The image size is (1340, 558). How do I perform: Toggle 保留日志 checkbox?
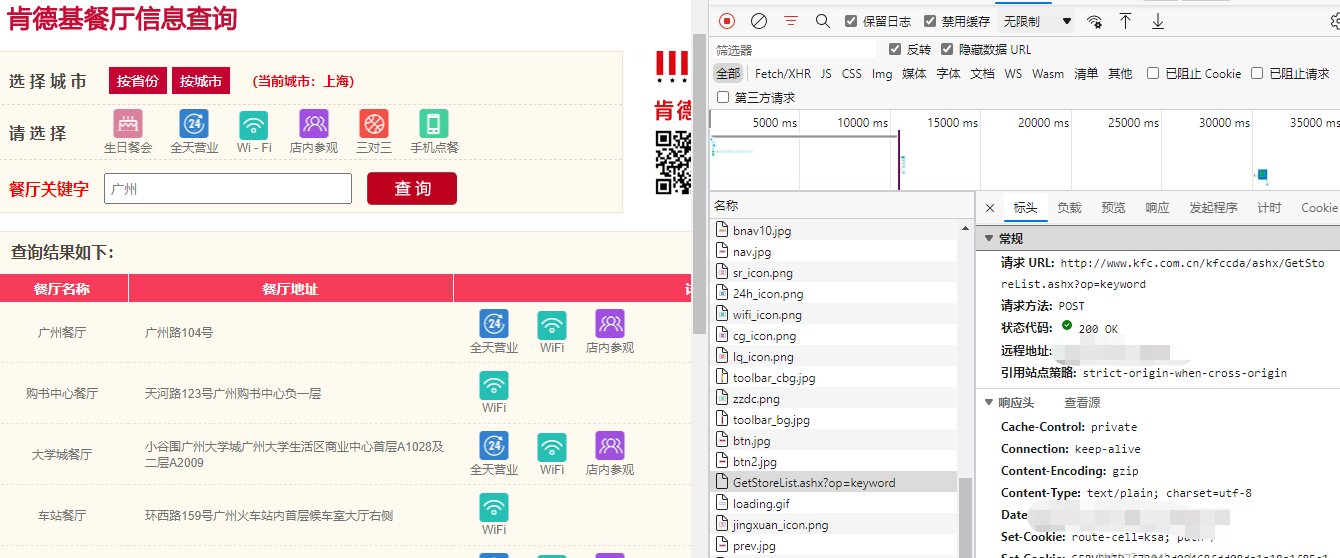click(851, 21)
